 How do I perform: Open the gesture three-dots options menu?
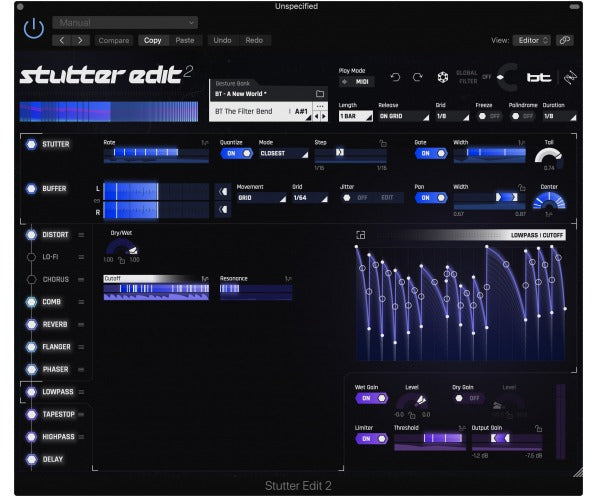pyautogui.click(x=320, y=106)
